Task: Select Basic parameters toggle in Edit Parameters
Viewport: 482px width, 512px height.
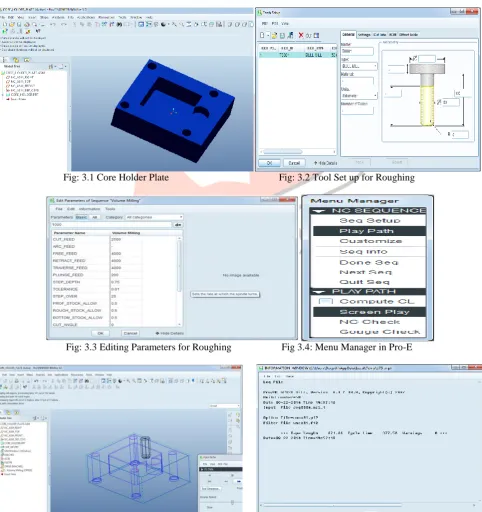Action: click(81, 217)
